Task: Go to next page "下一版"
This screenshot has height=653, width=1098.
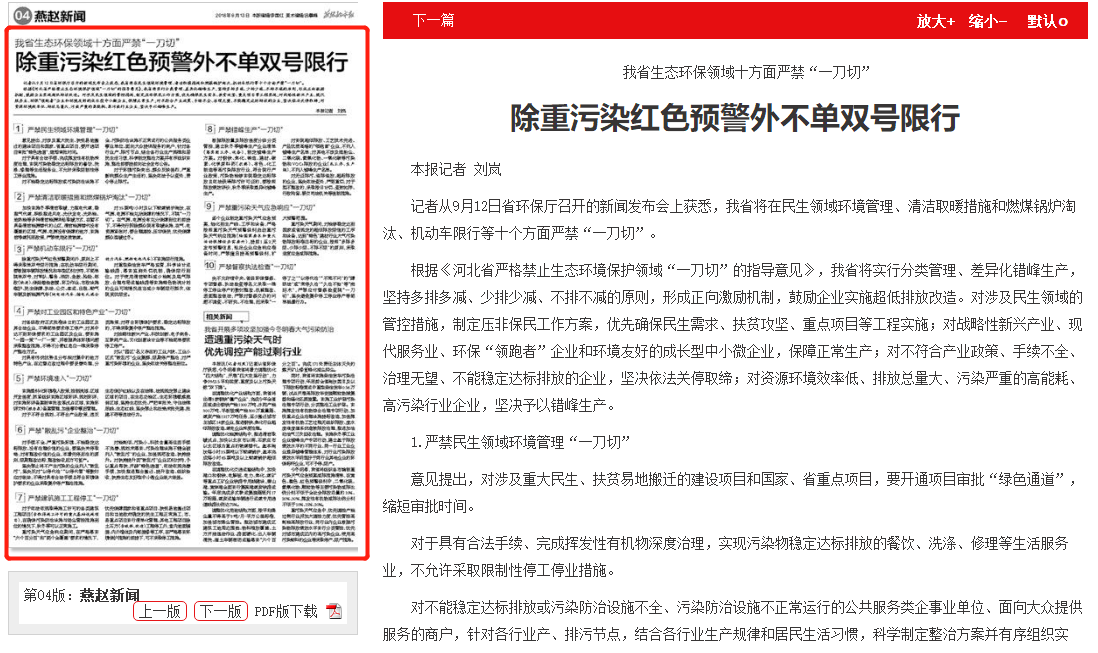Action: 220,611
